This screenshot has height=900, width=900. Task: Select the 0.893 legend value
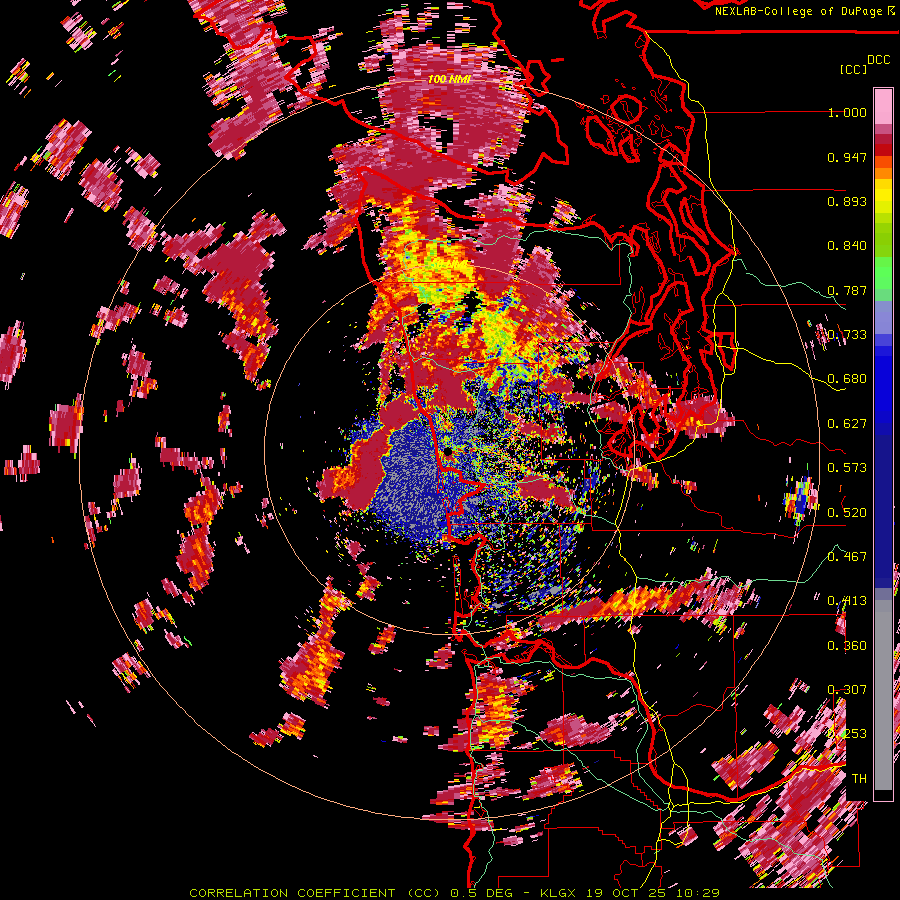pyautogui.click(x=847, y=201)
